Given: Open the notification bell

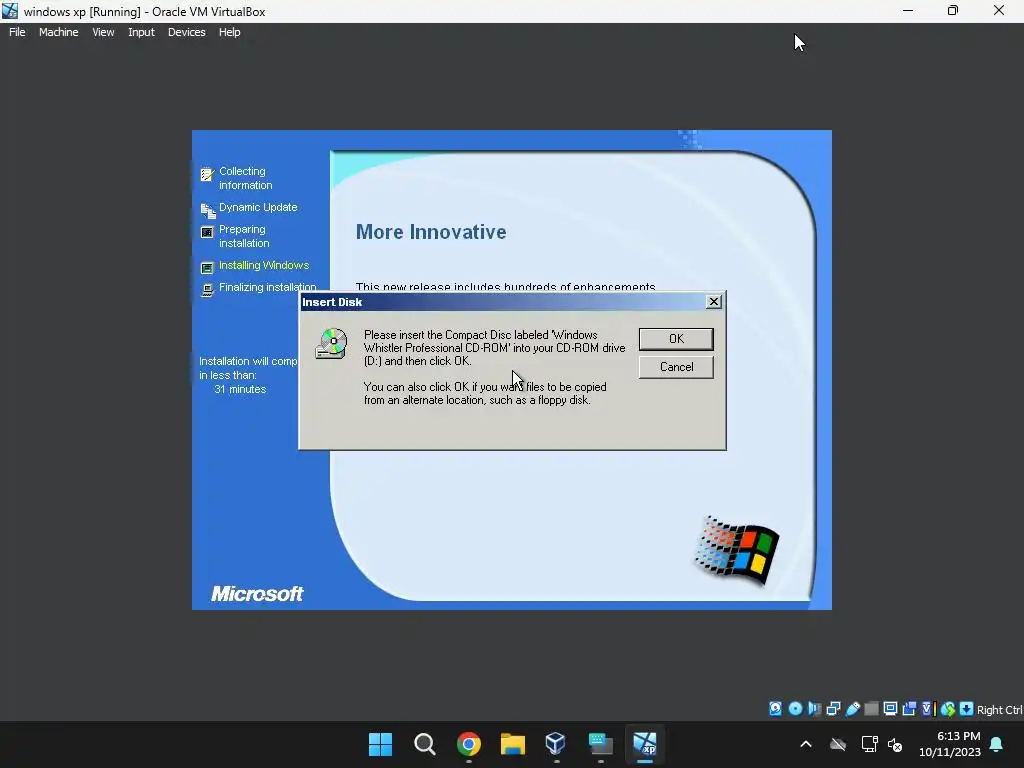Looking at the screenshot, I should click(997, 744).
